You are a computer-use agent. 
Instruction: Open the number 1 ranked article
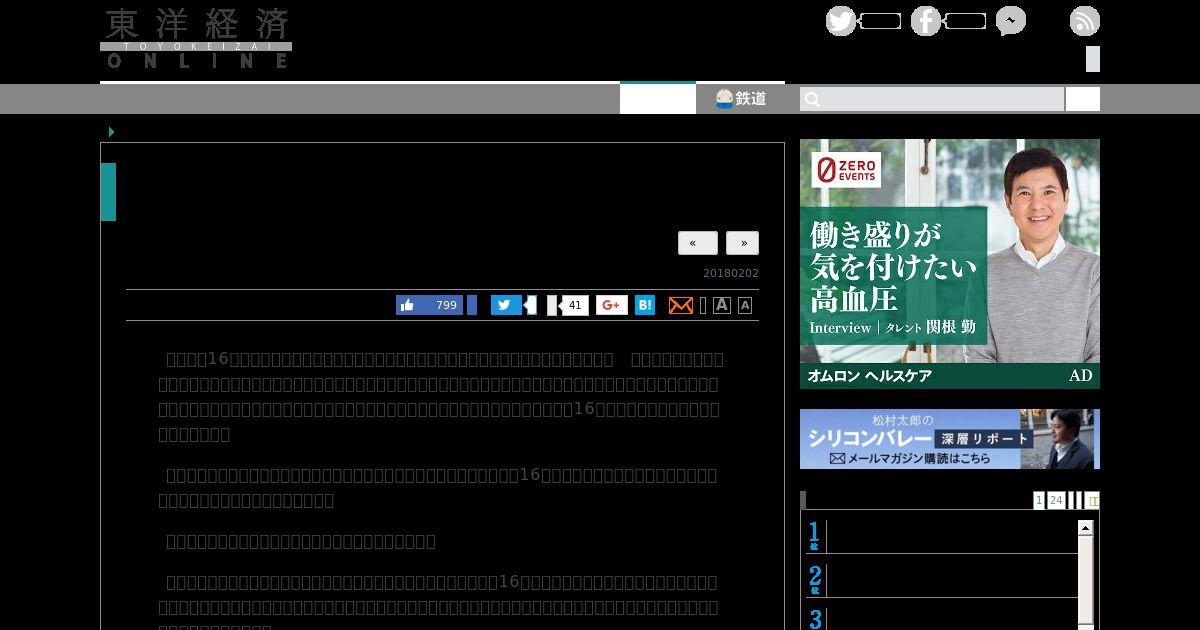(x=940, y=536)
